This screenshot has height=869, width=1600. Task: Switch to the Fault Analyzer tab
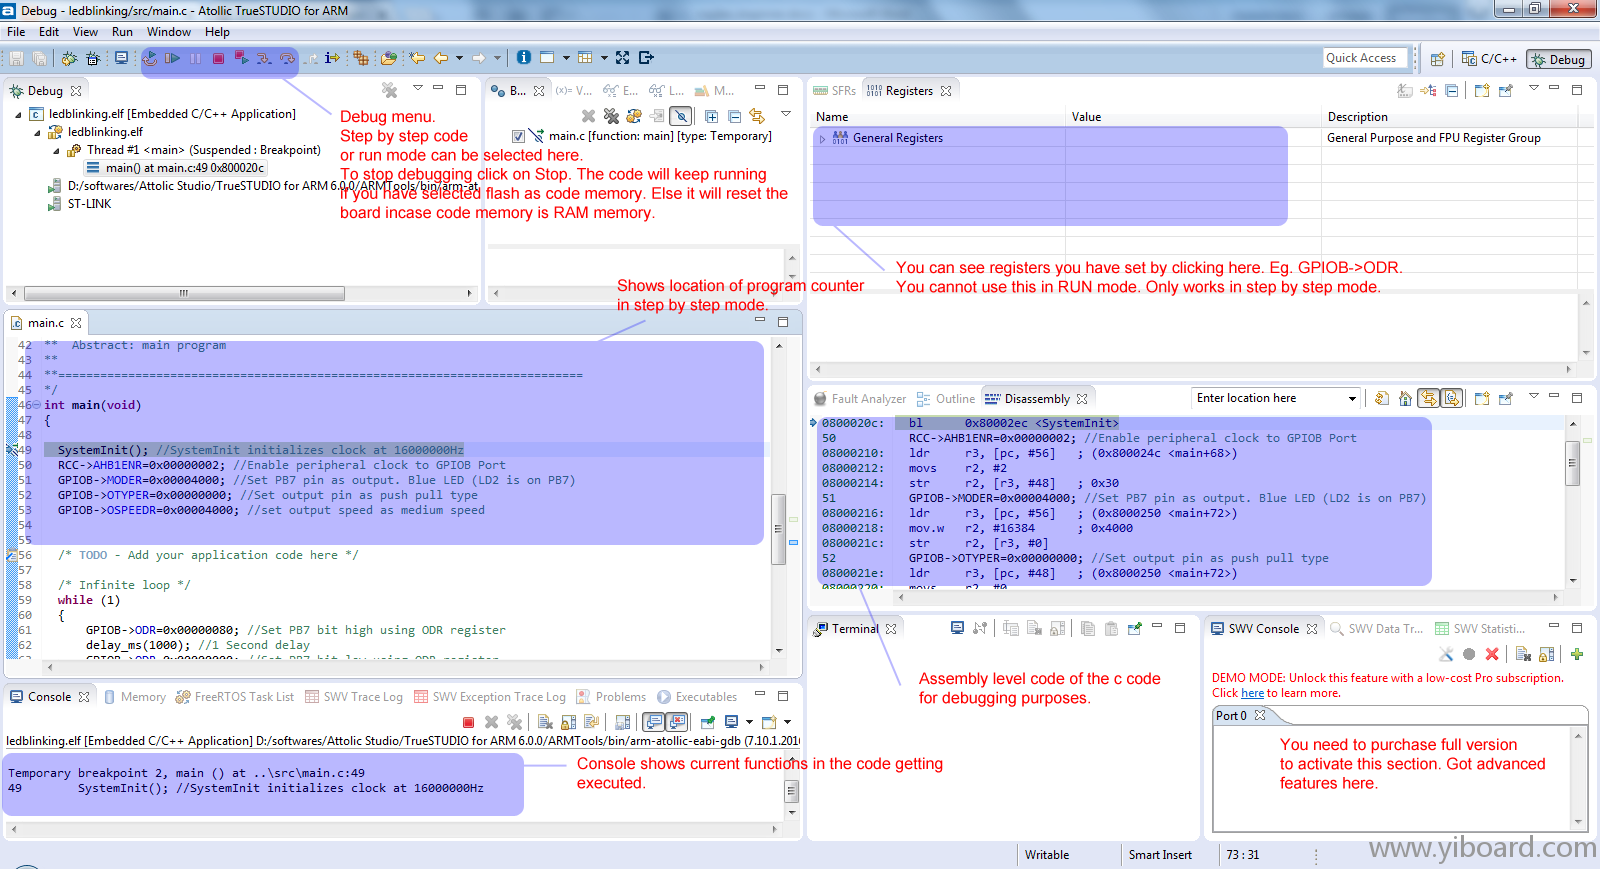click(860, 399)
